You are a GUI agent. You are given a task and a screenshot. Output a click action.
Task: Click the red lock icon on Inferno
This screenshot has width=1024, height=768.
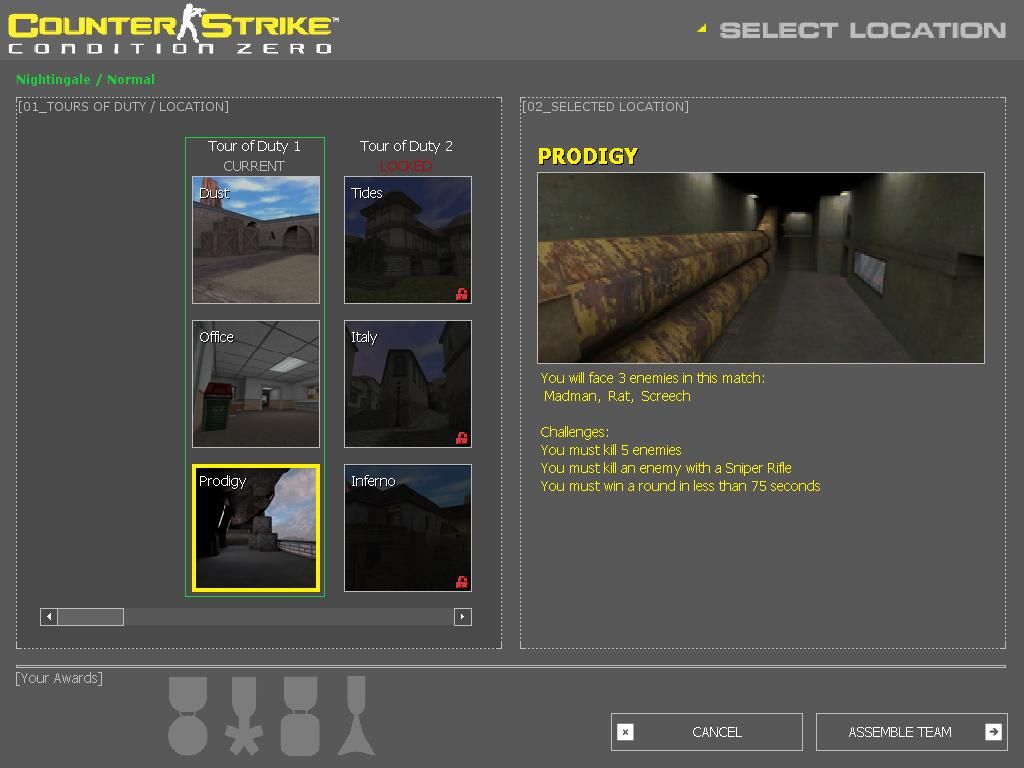[462, 582]
